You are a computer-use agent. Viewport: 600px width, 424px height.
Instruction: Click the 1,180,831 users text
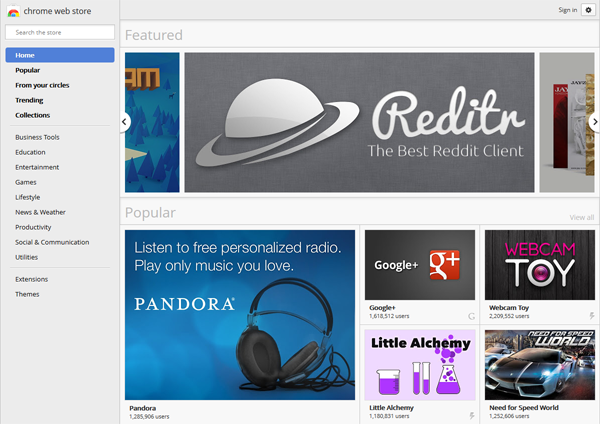point(389,416)
